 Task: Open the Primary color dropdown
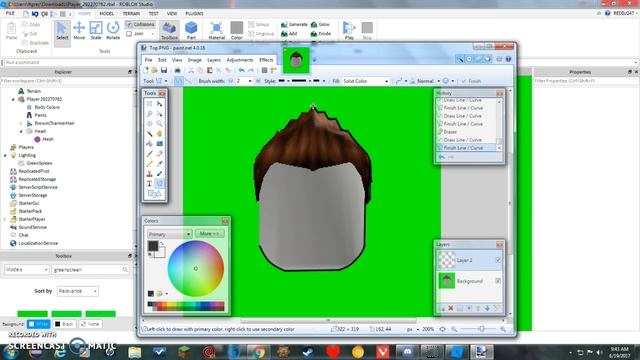tap(169, 234)
